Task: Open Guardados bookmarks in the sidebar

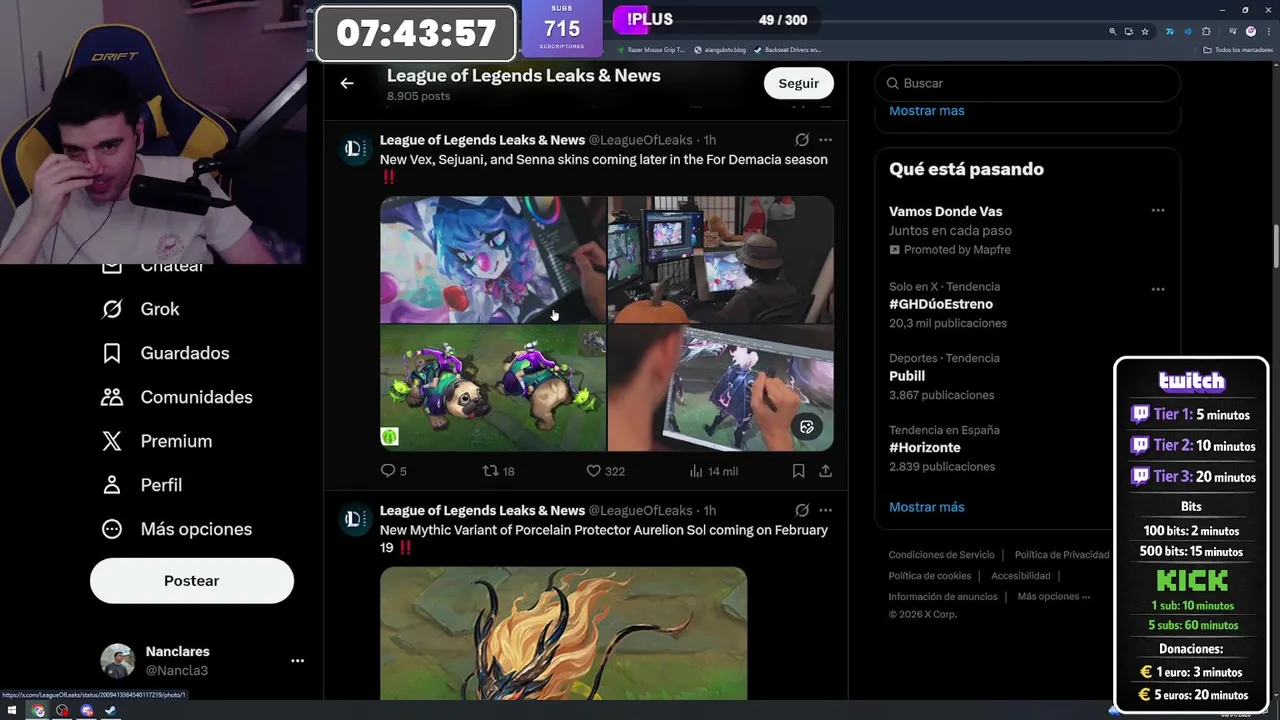Action: tap(166, 353)
